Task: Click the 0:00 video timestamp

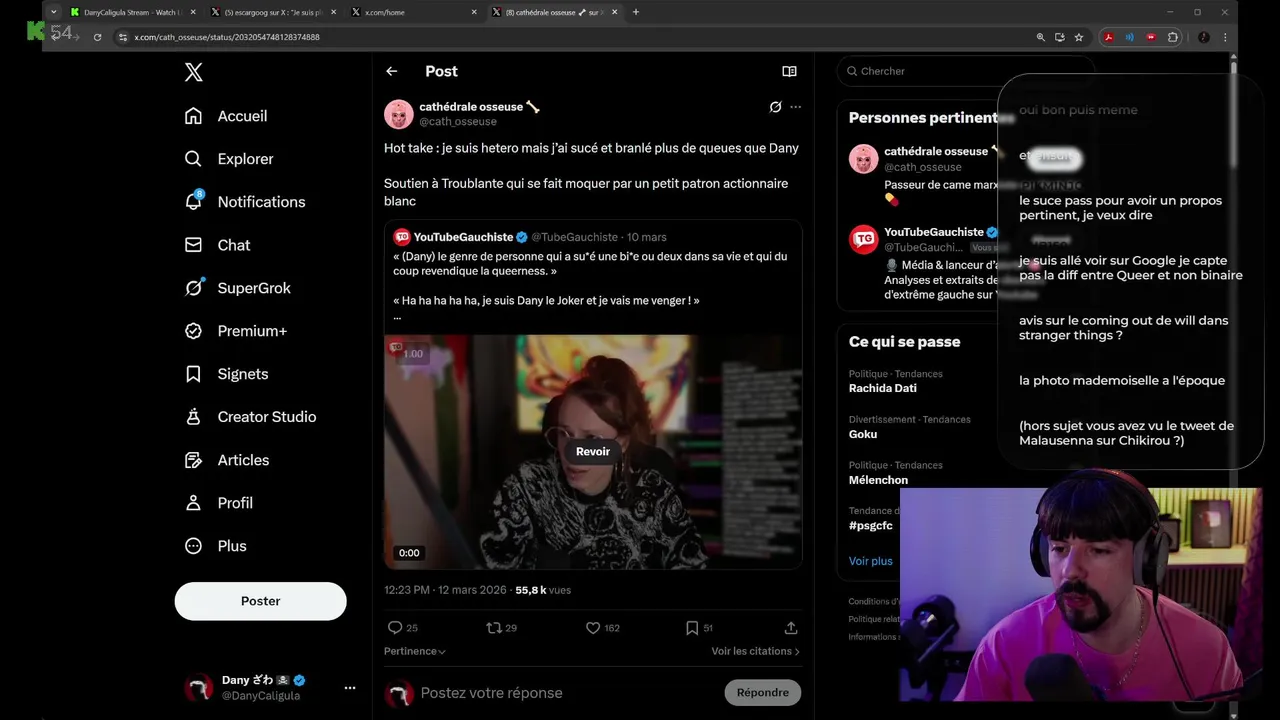Action: 409,553
